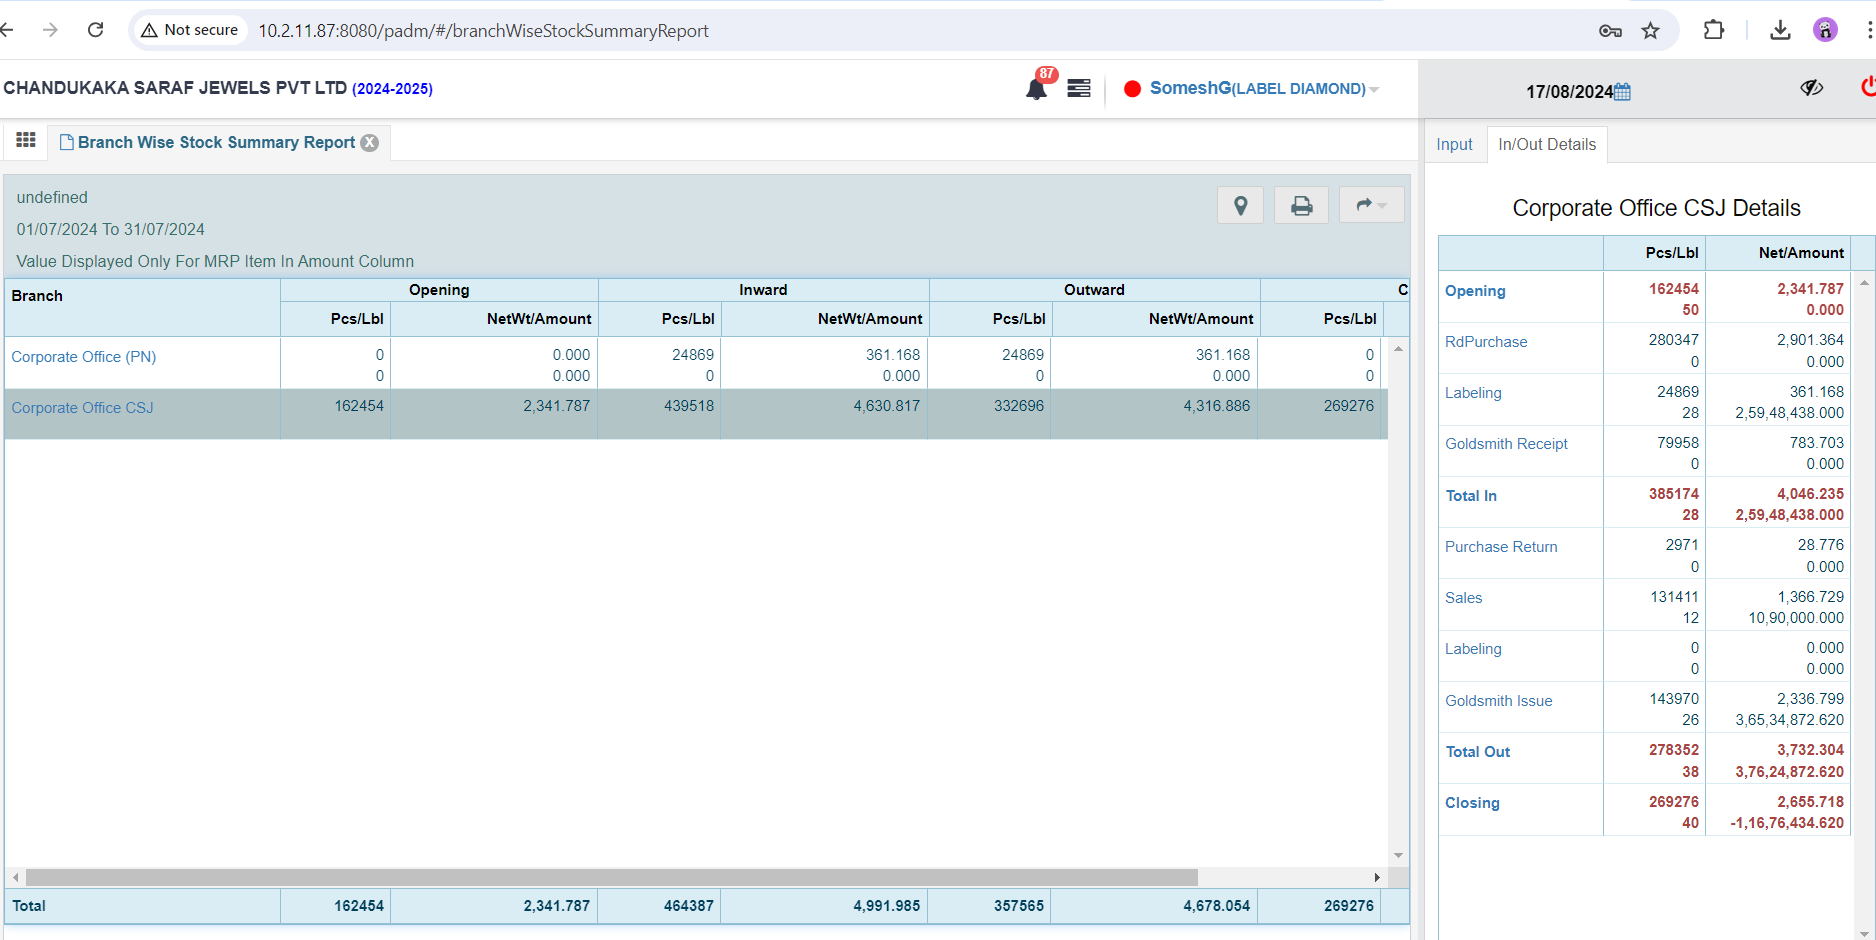
Task: Click the Total In link
Action: click(x=1471, y=496)
